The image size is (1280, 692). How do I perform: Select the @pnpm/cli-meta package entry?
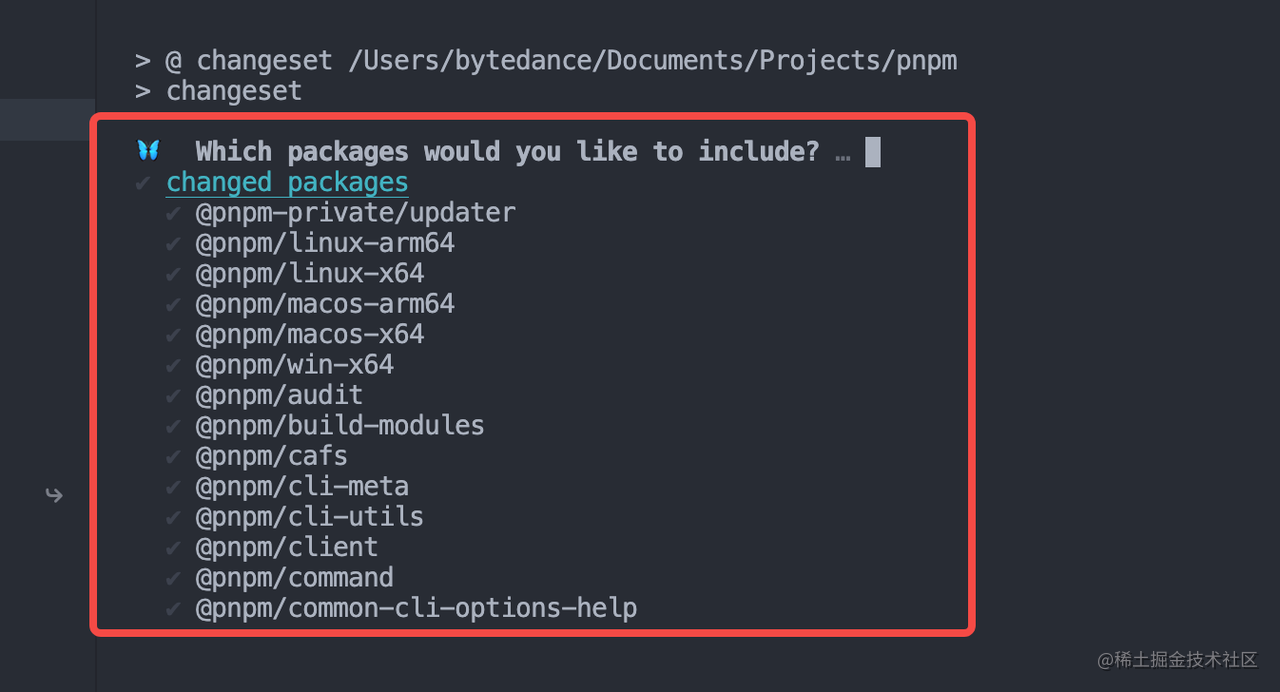pos(302,487)
